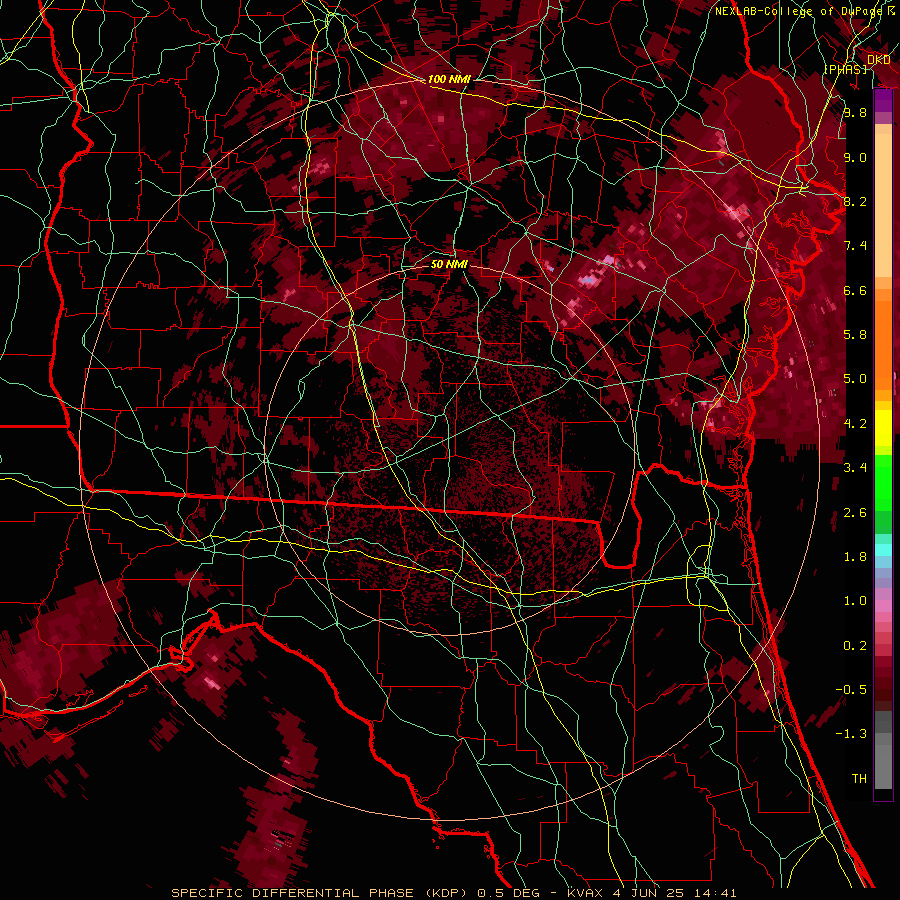Click the 1.8 legend value

point(855,557)
